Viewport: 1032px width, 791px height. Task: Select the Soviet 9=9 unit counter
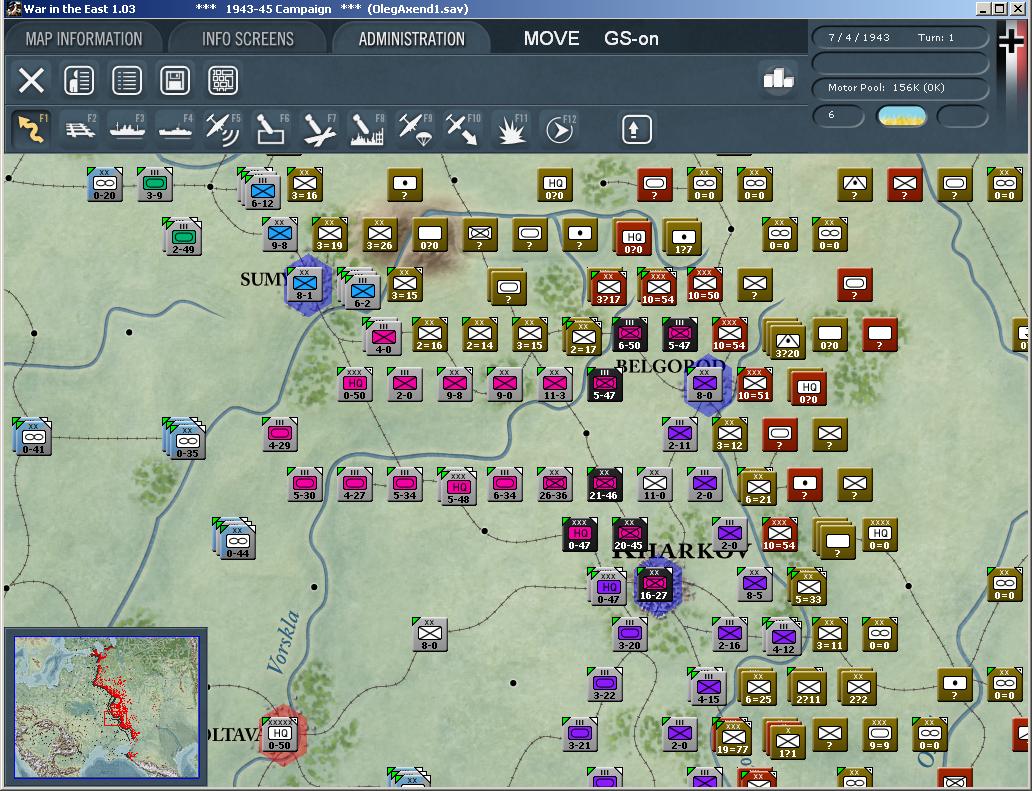879,735
